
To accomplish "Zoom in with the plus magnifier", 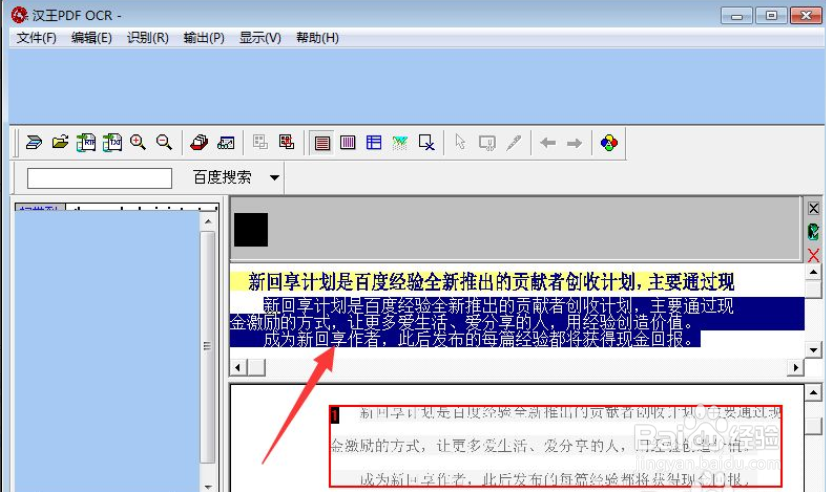I will coord(138,142).
